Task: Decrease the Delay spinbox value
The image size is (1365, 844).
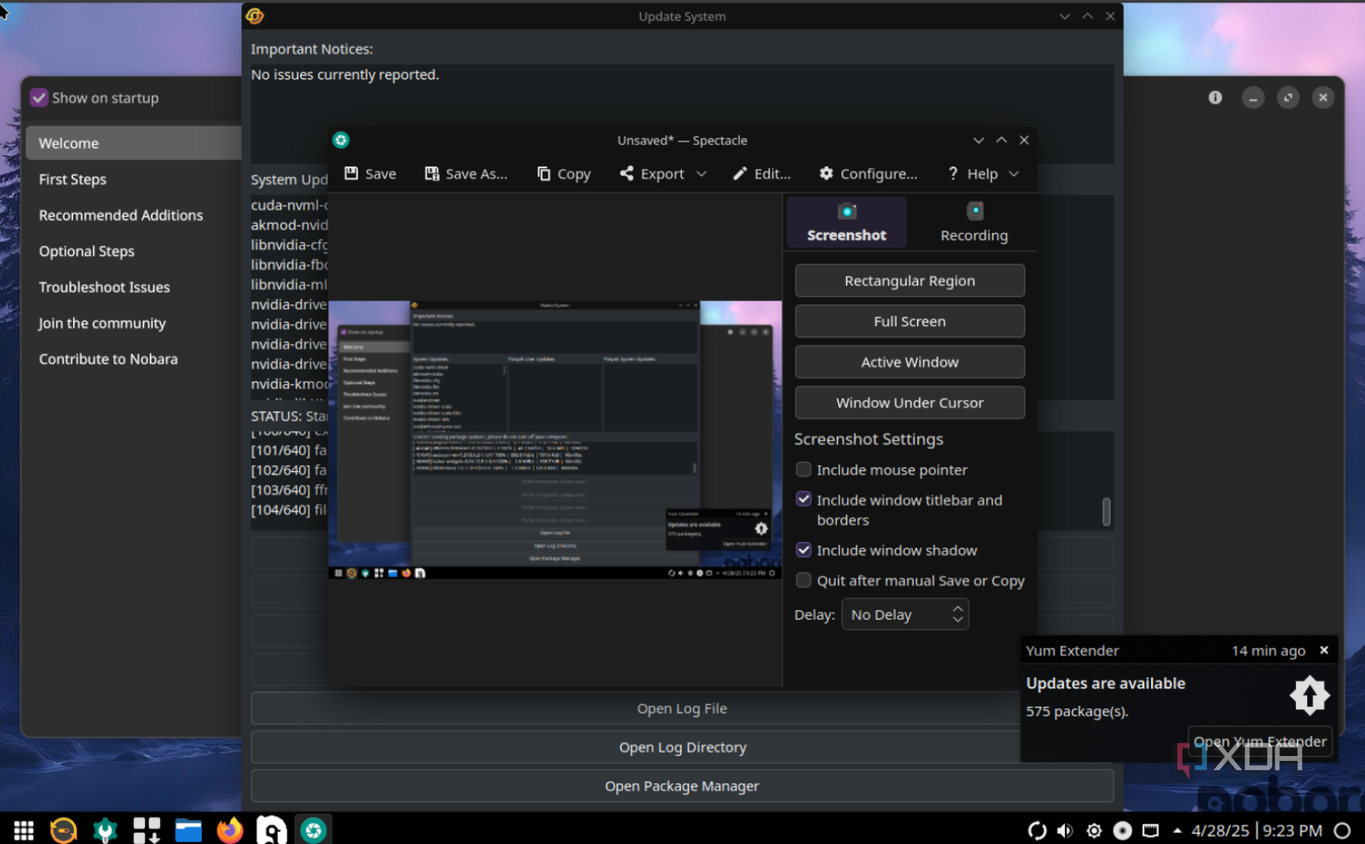Action: [x=958, y=621]
